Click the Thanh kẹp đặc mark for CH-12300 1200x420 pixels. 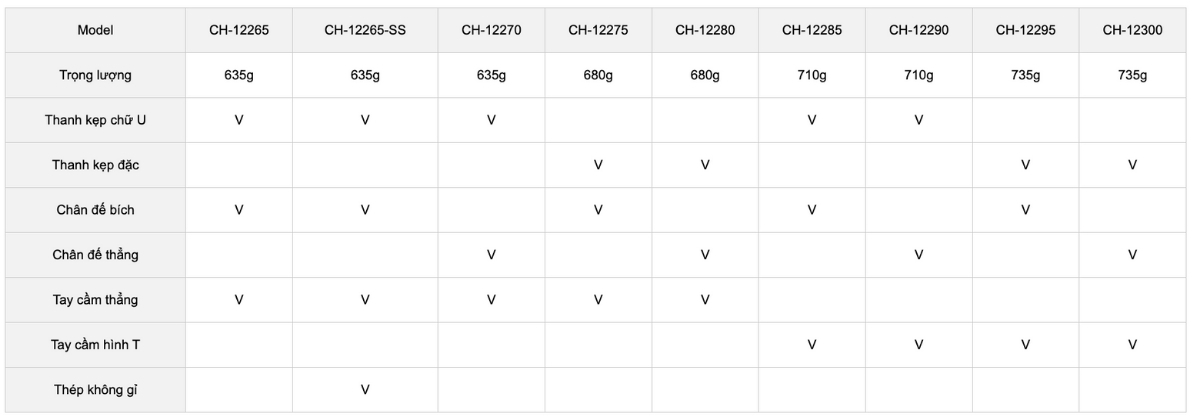point(1131,165)
